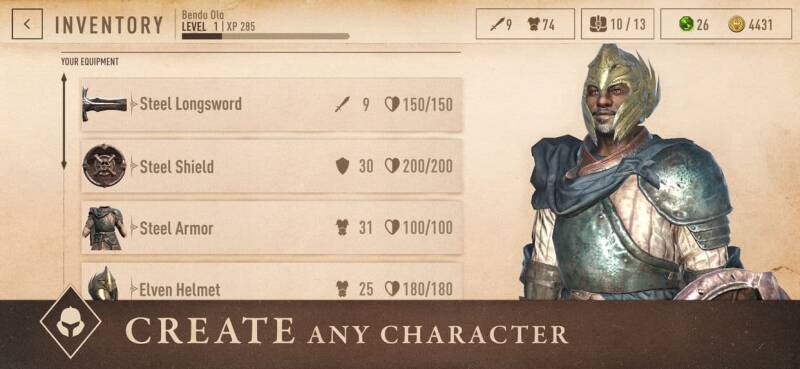Click the XP progress bar
The height and width of the screenshot is (369, 800).
(x=265, y=36)
